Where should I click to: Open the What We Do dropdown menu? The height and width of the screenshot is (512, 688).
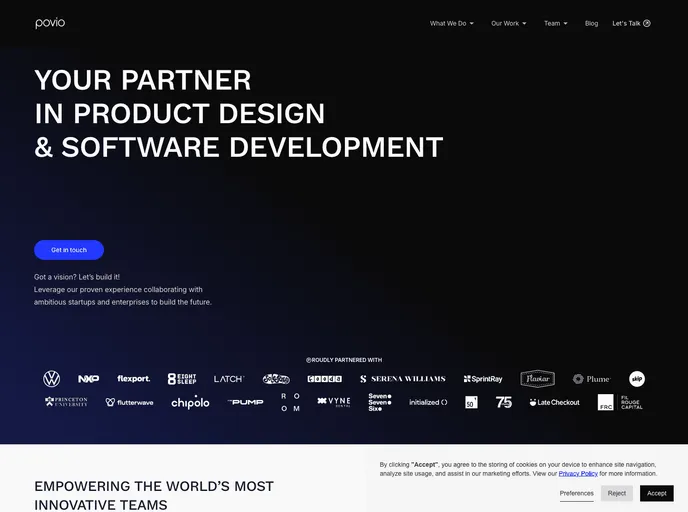[x=452, y=23]
